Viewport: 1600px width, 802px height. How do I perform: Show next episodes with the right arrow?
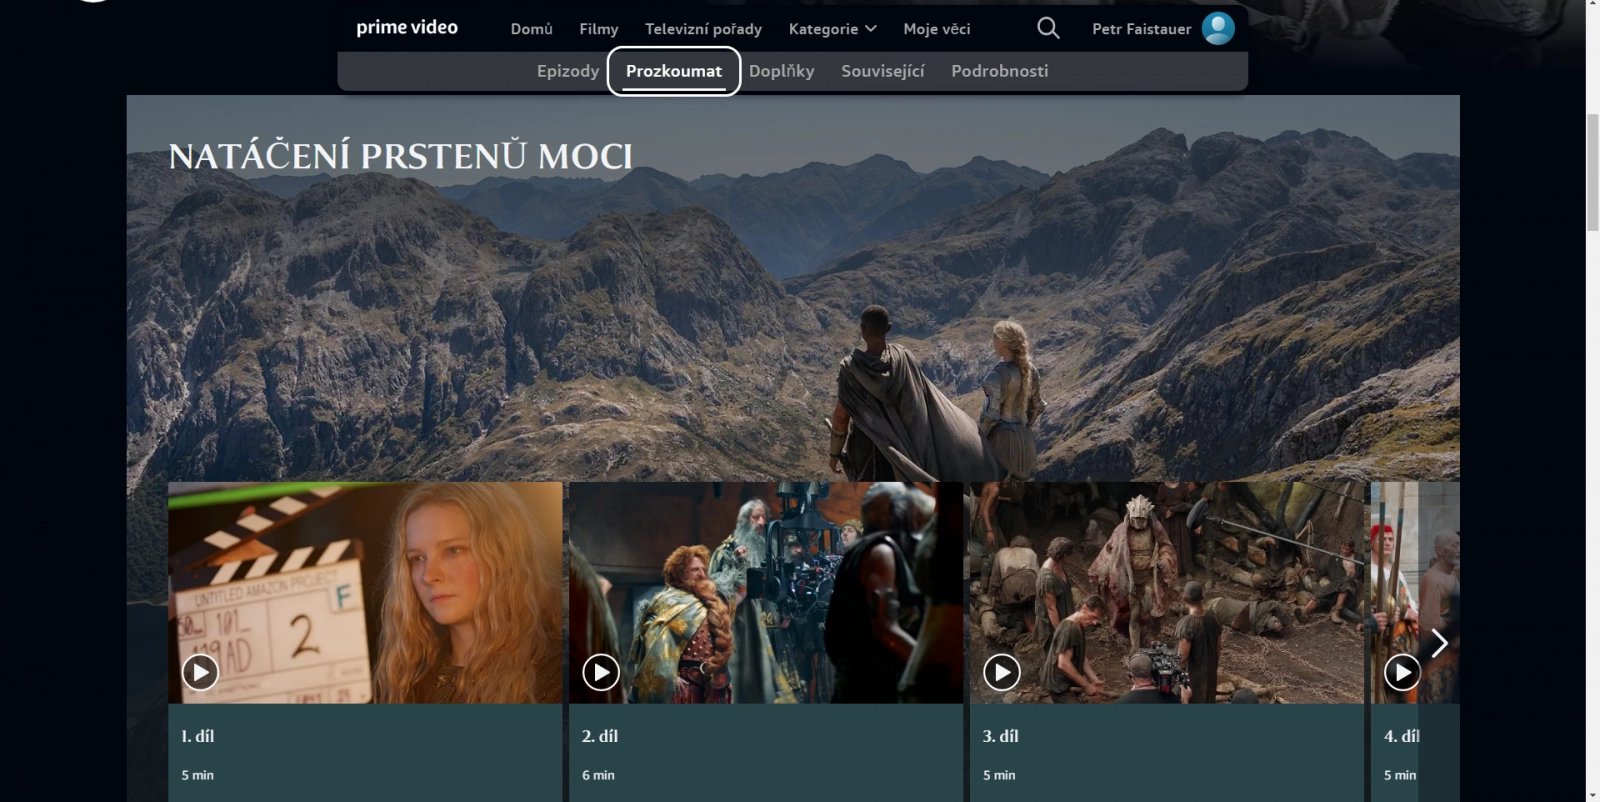[x=1439, y=643]
